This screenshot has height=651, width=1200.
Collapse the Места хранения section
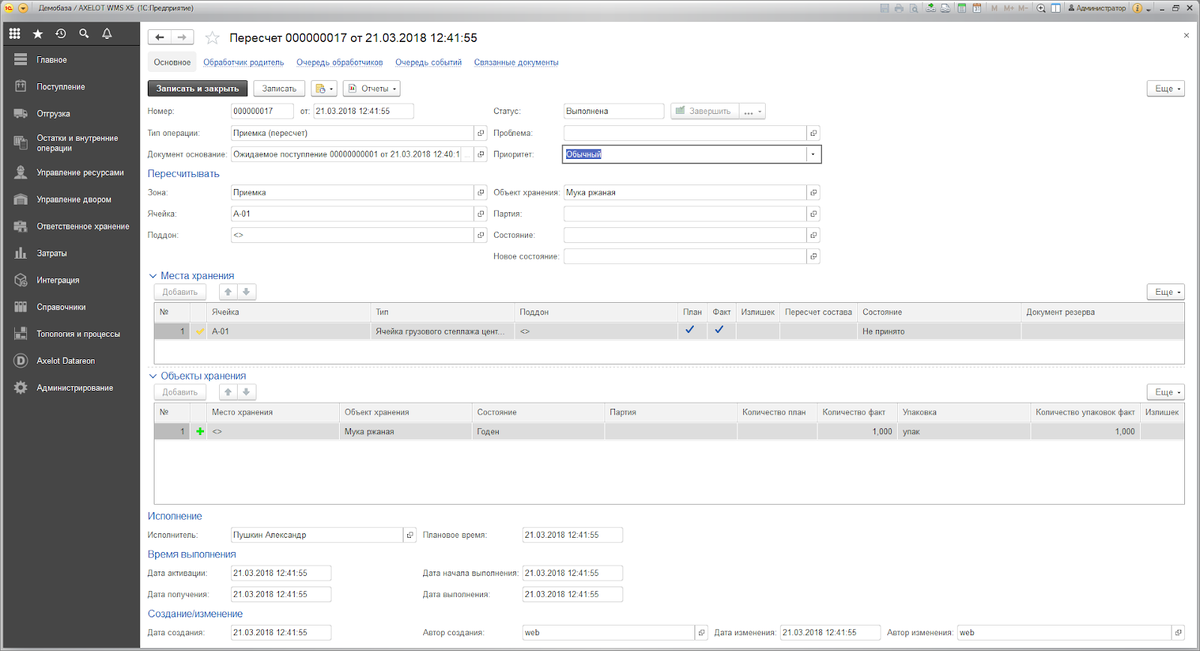(153, 275)
